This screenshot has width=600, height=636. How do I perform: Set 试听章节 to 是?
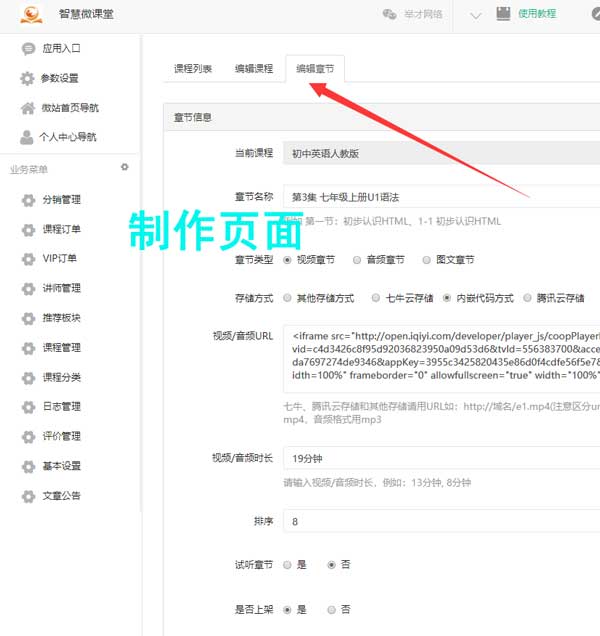(287, 565)
